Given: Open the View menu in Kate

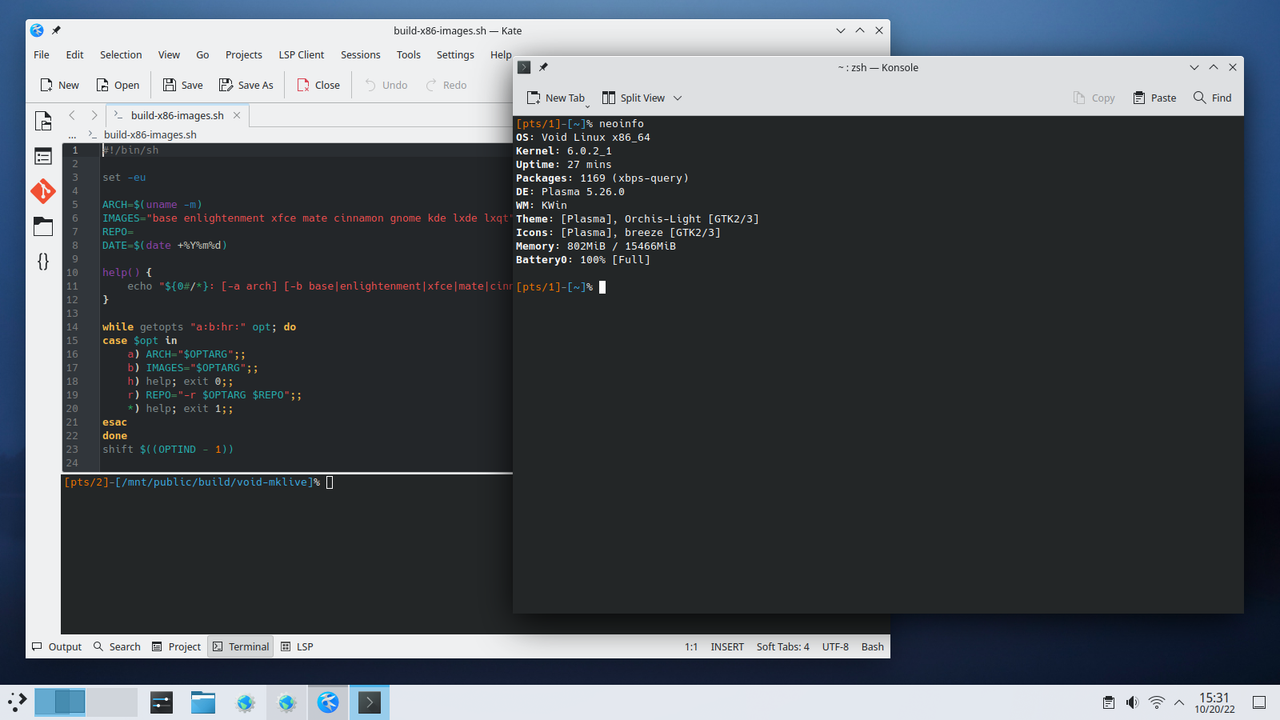Looking at the screenshot, I should (x=169, y=55).
